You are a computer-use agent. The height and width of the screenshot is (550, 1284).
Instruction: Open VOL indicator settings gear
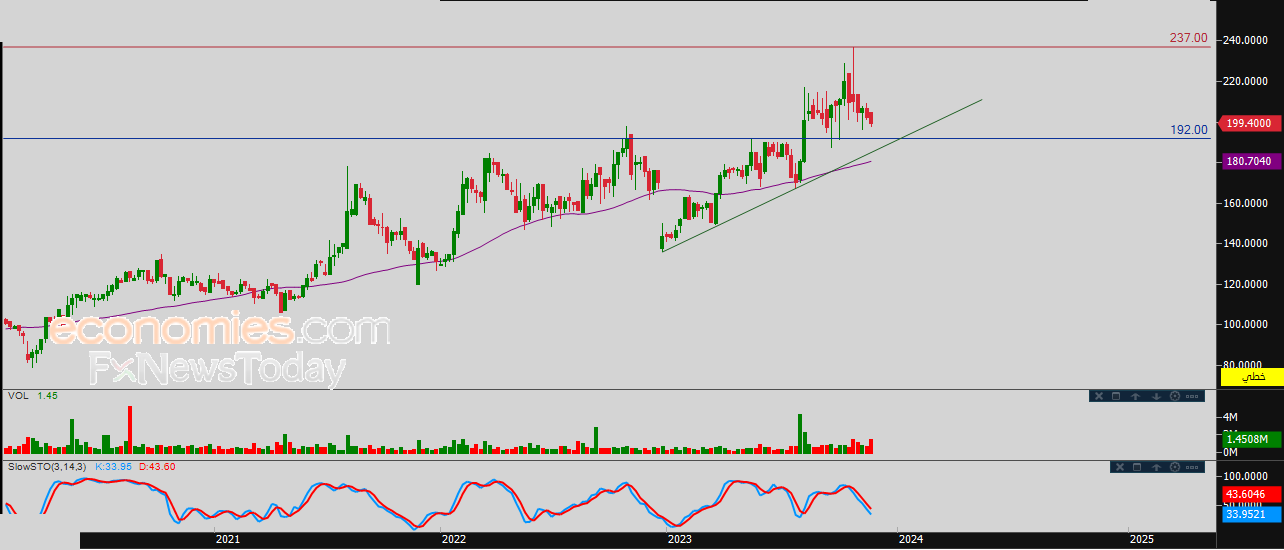[1175, 396]
